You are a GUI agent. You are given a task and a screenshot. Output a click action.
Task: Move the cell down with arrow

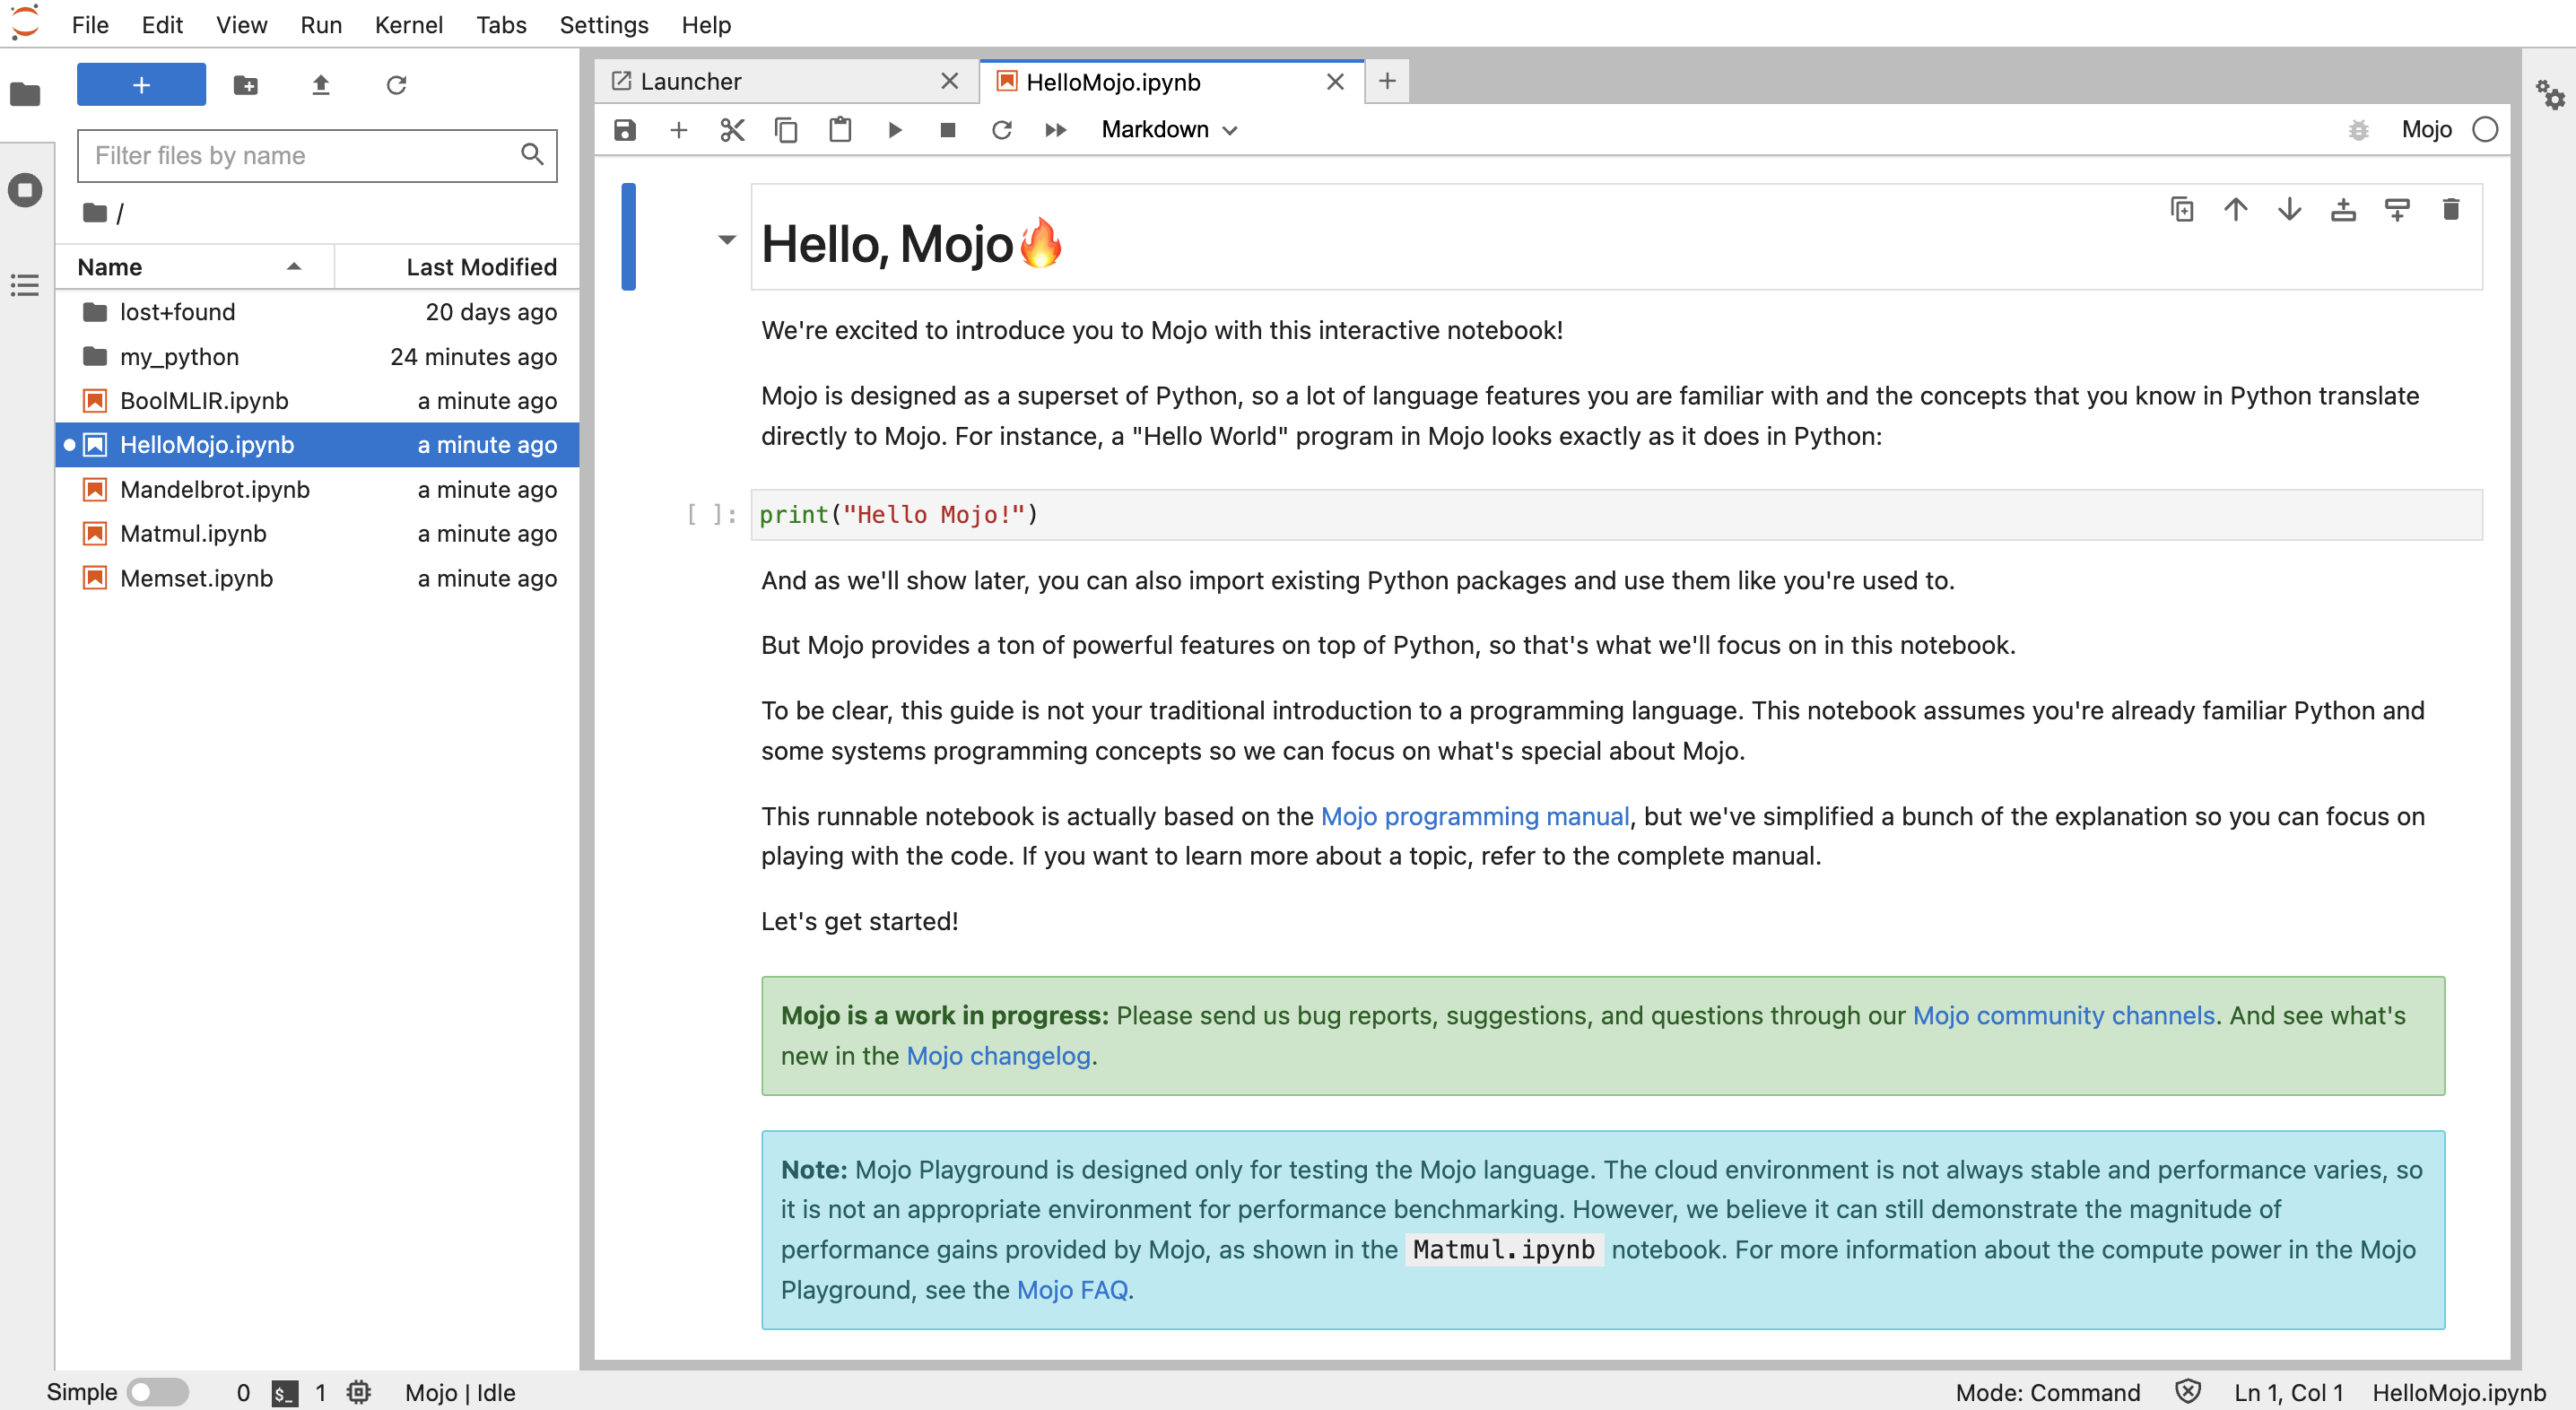(x=2290, y=210)
